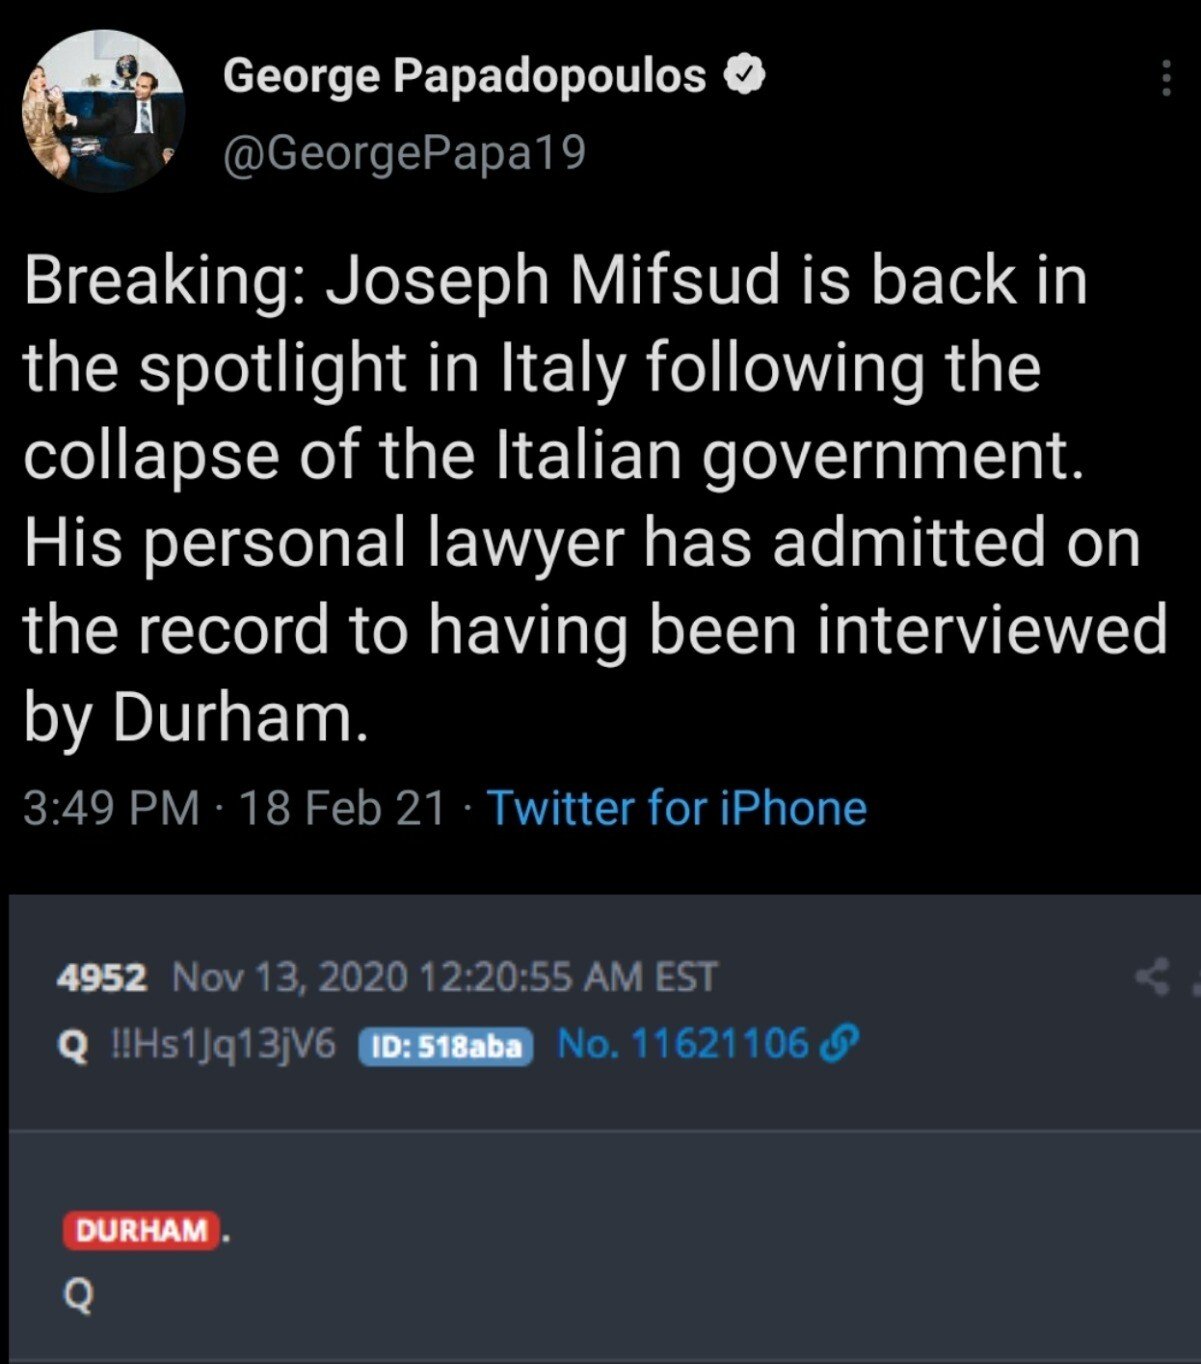Image resolution: width=1201 pixels, height=1364 pixels.
Task: Click the Q signature below DURHAM
Action: point(78,1296)
